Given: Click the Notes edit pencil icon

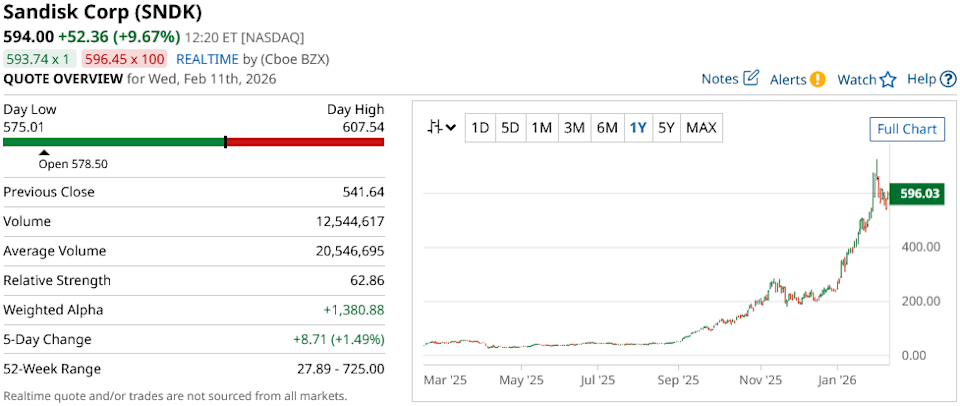Looking at the screenshot, I should pos(751,79).
